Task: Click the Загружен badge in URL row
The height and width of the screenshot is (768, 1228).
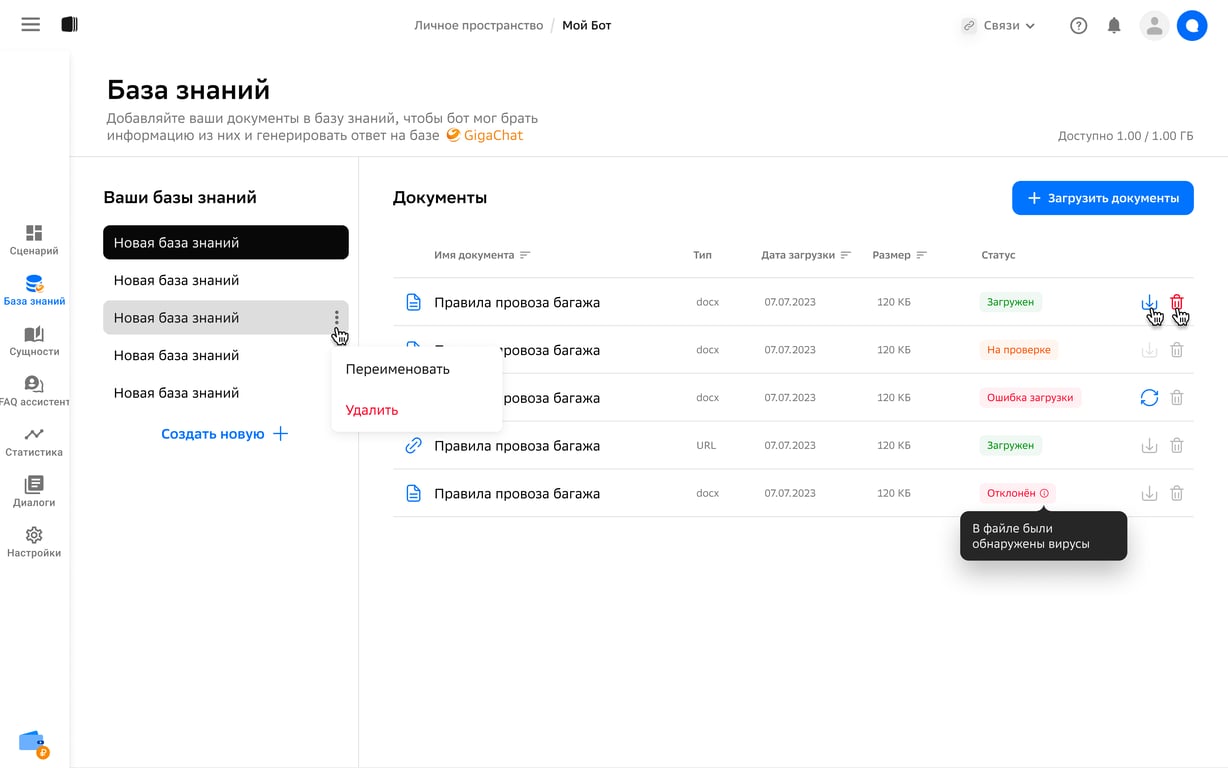Action: (x=1010, y=446)
